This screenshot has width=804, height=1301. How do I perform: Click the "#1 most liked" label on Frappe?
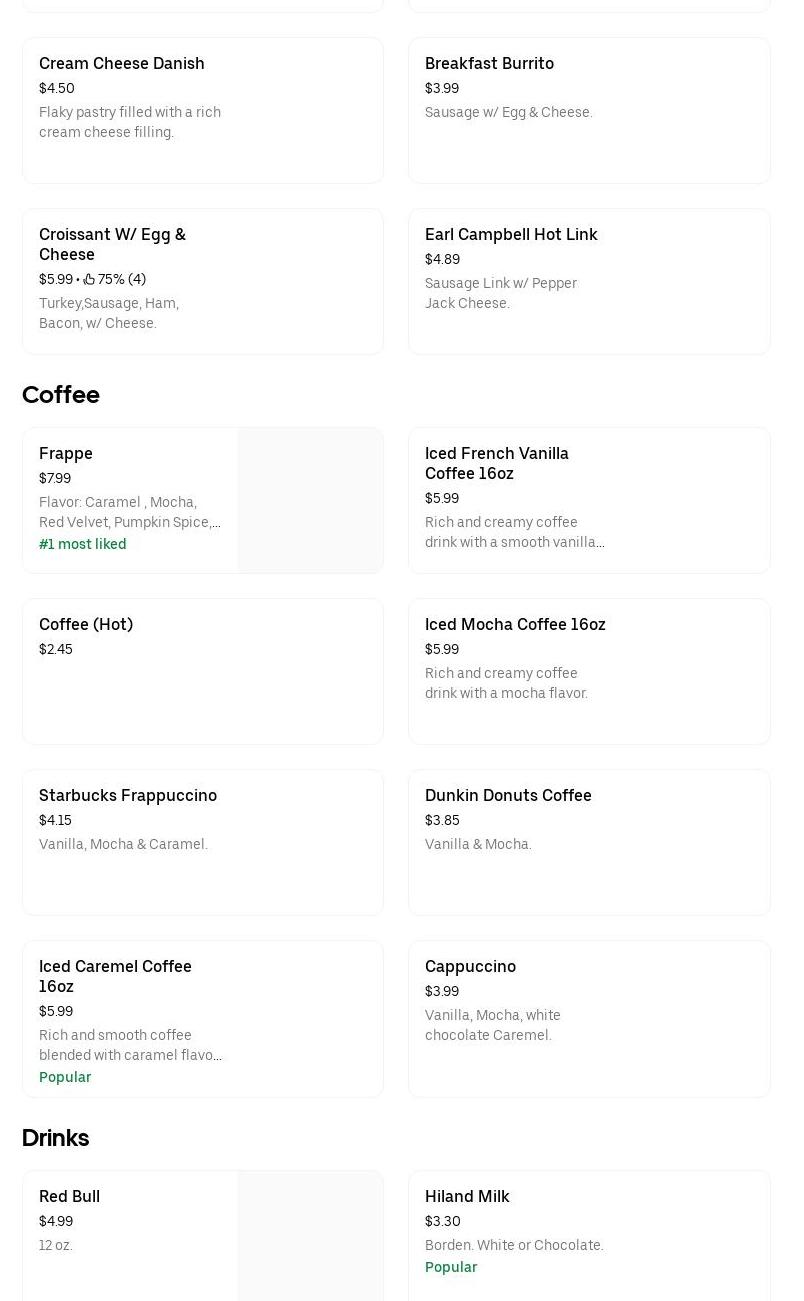82,544
